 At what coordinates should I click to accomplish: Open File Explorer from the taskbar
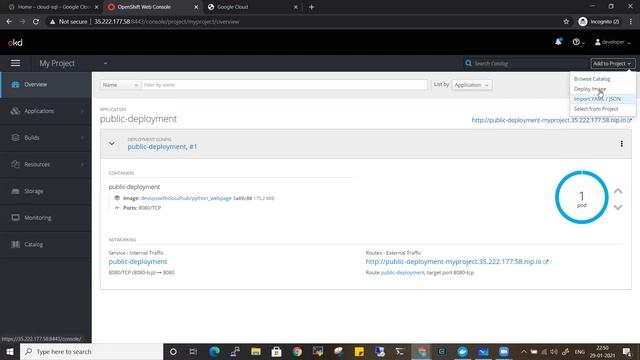click(x=256, y=352)
